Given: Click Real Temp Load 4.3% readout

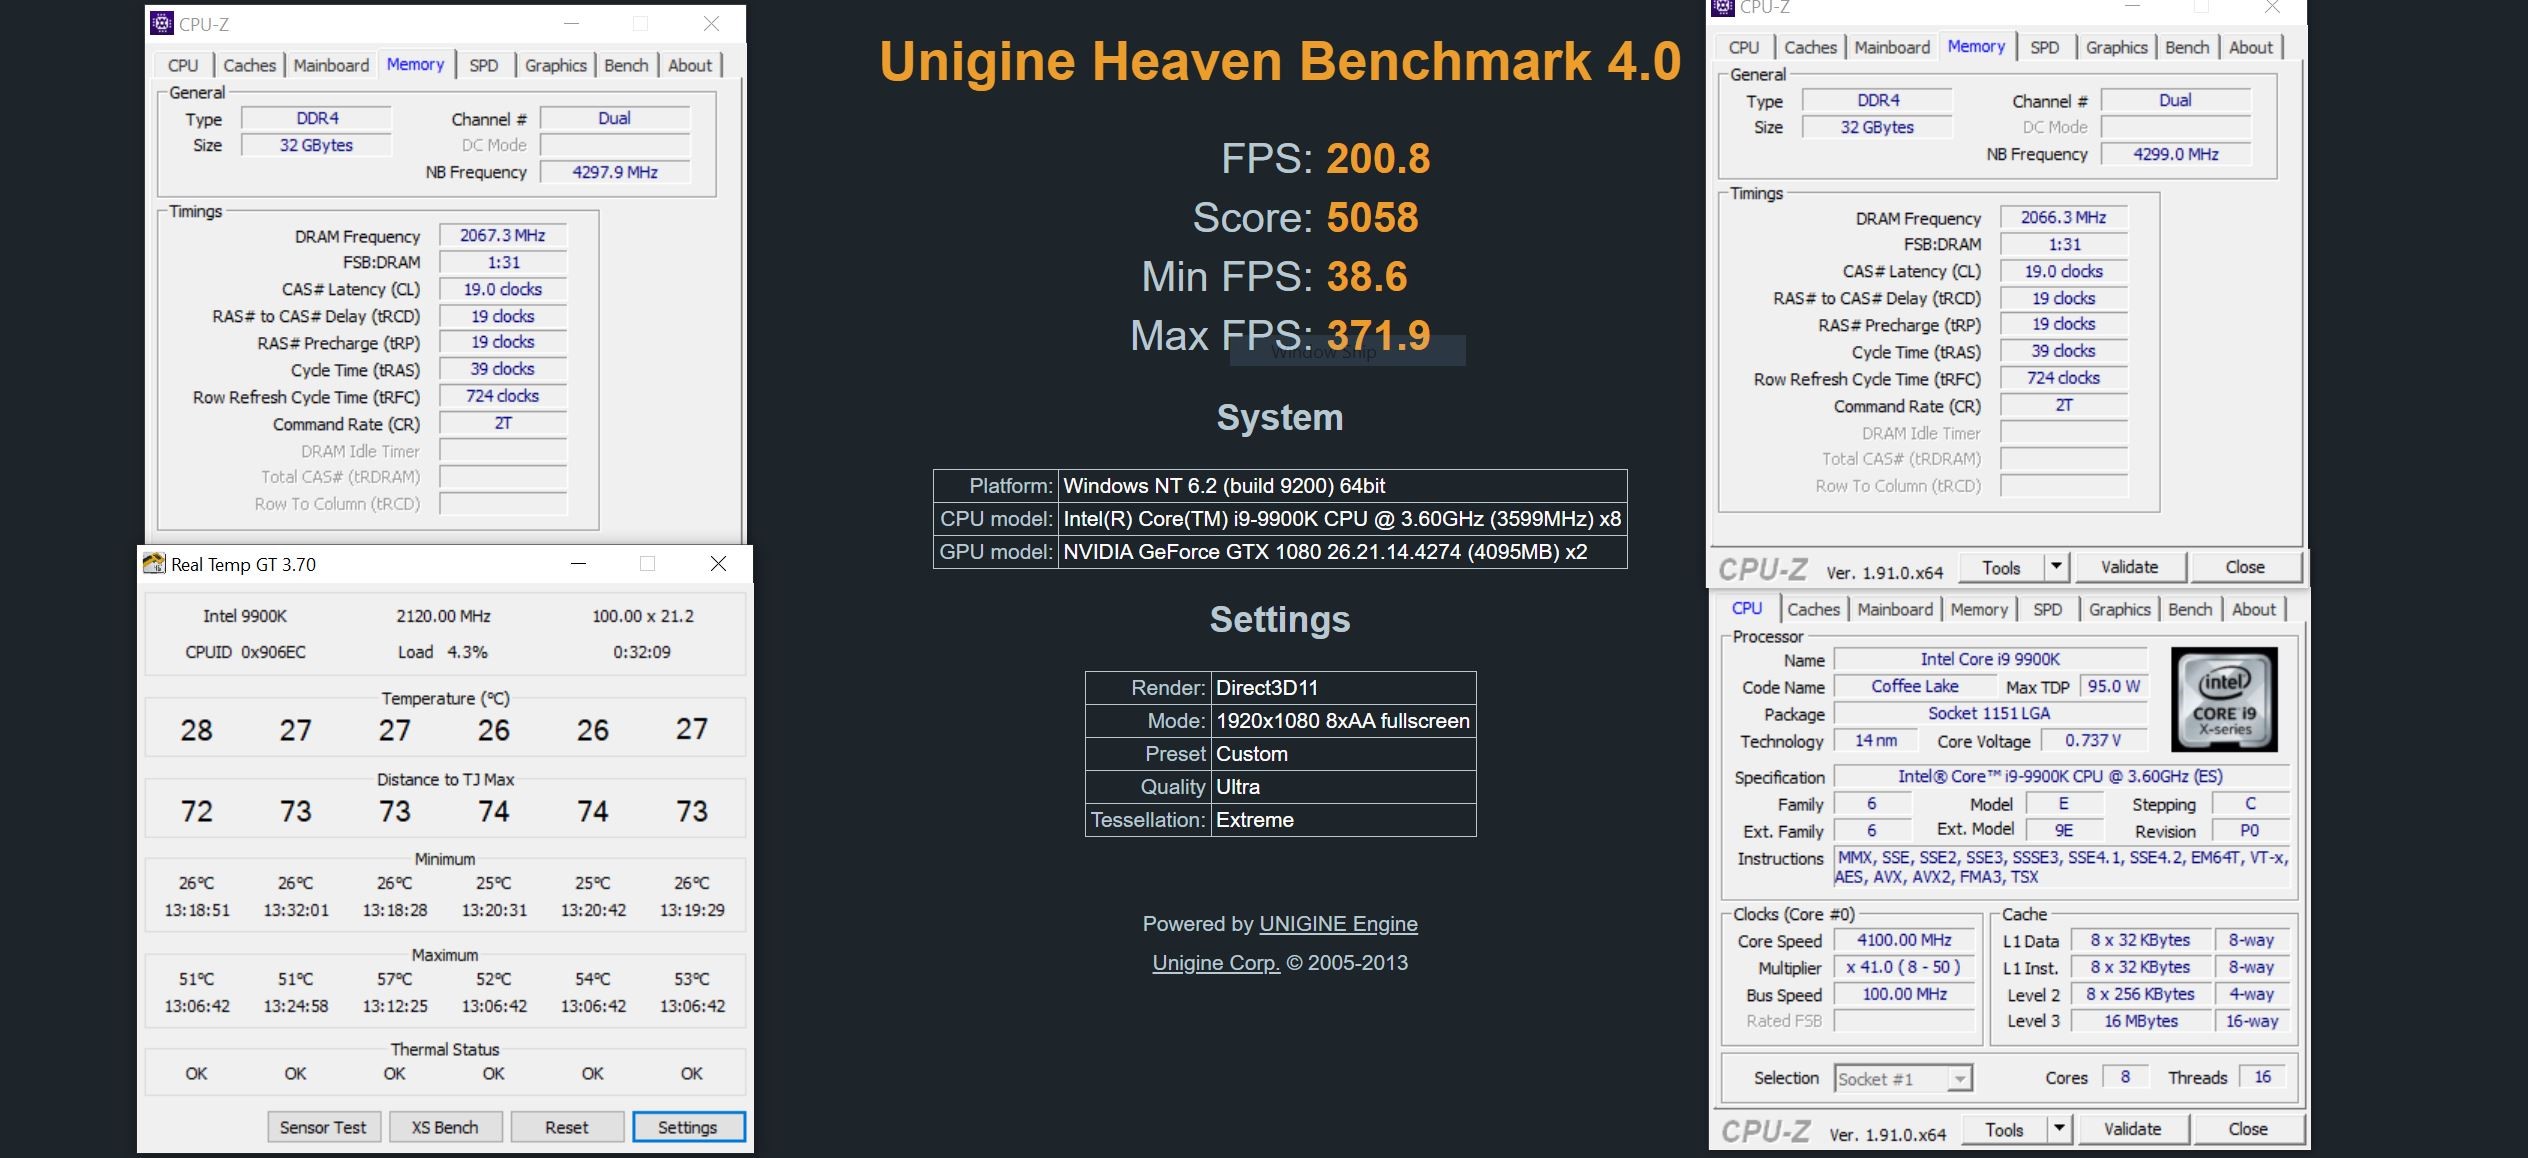Looking at the screenshot, I should coord(443,652).
